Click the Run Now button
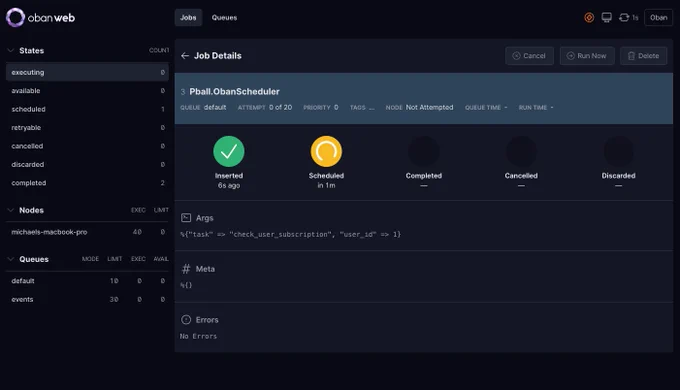This screenshot has height=390, width=680. 587,56
